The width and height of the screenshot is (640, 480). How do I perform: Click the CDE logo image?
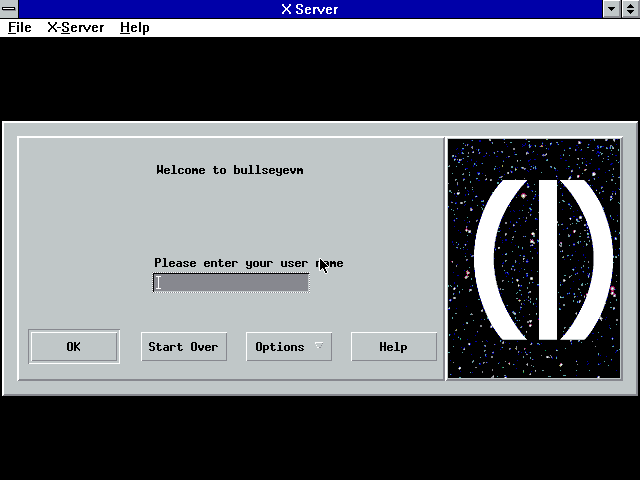[534, 259]
